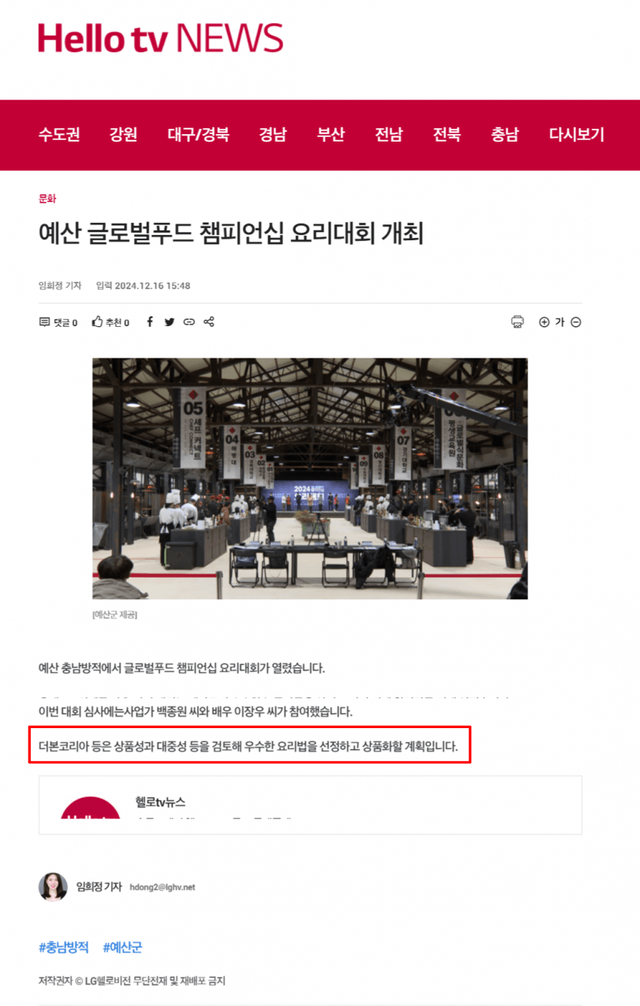Go to the Hello tv NEWS homepage logo
640x1006 pixels.
(x=160, y=38)
